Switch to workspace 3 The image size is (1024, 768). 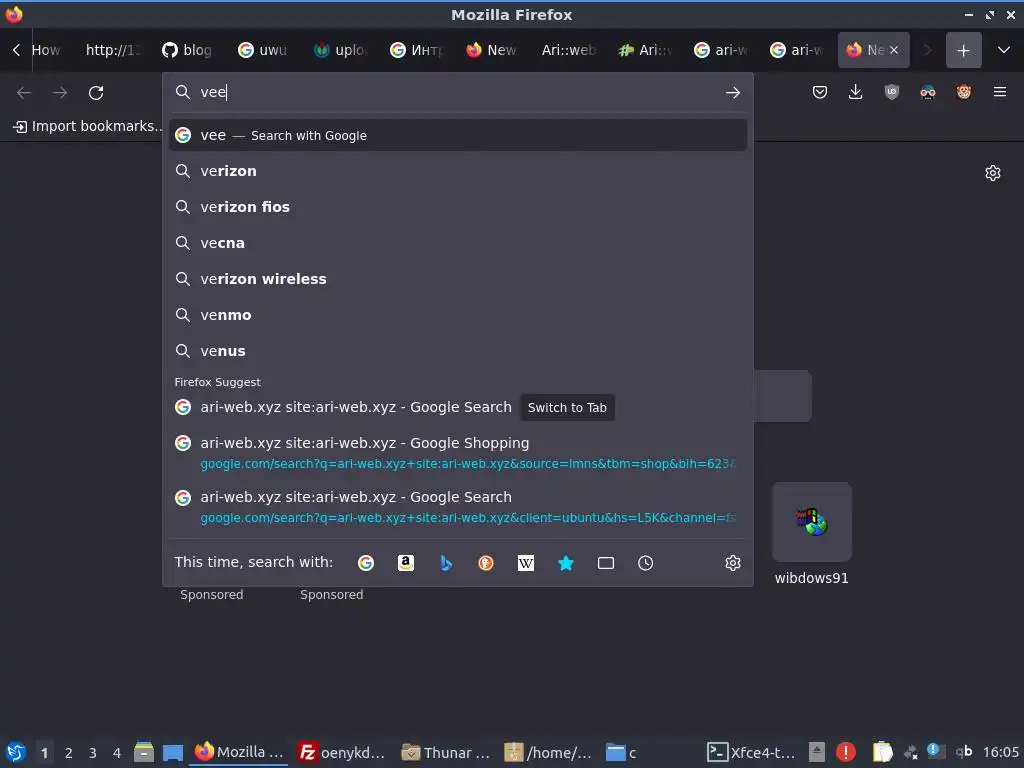(x=93, y=753)
